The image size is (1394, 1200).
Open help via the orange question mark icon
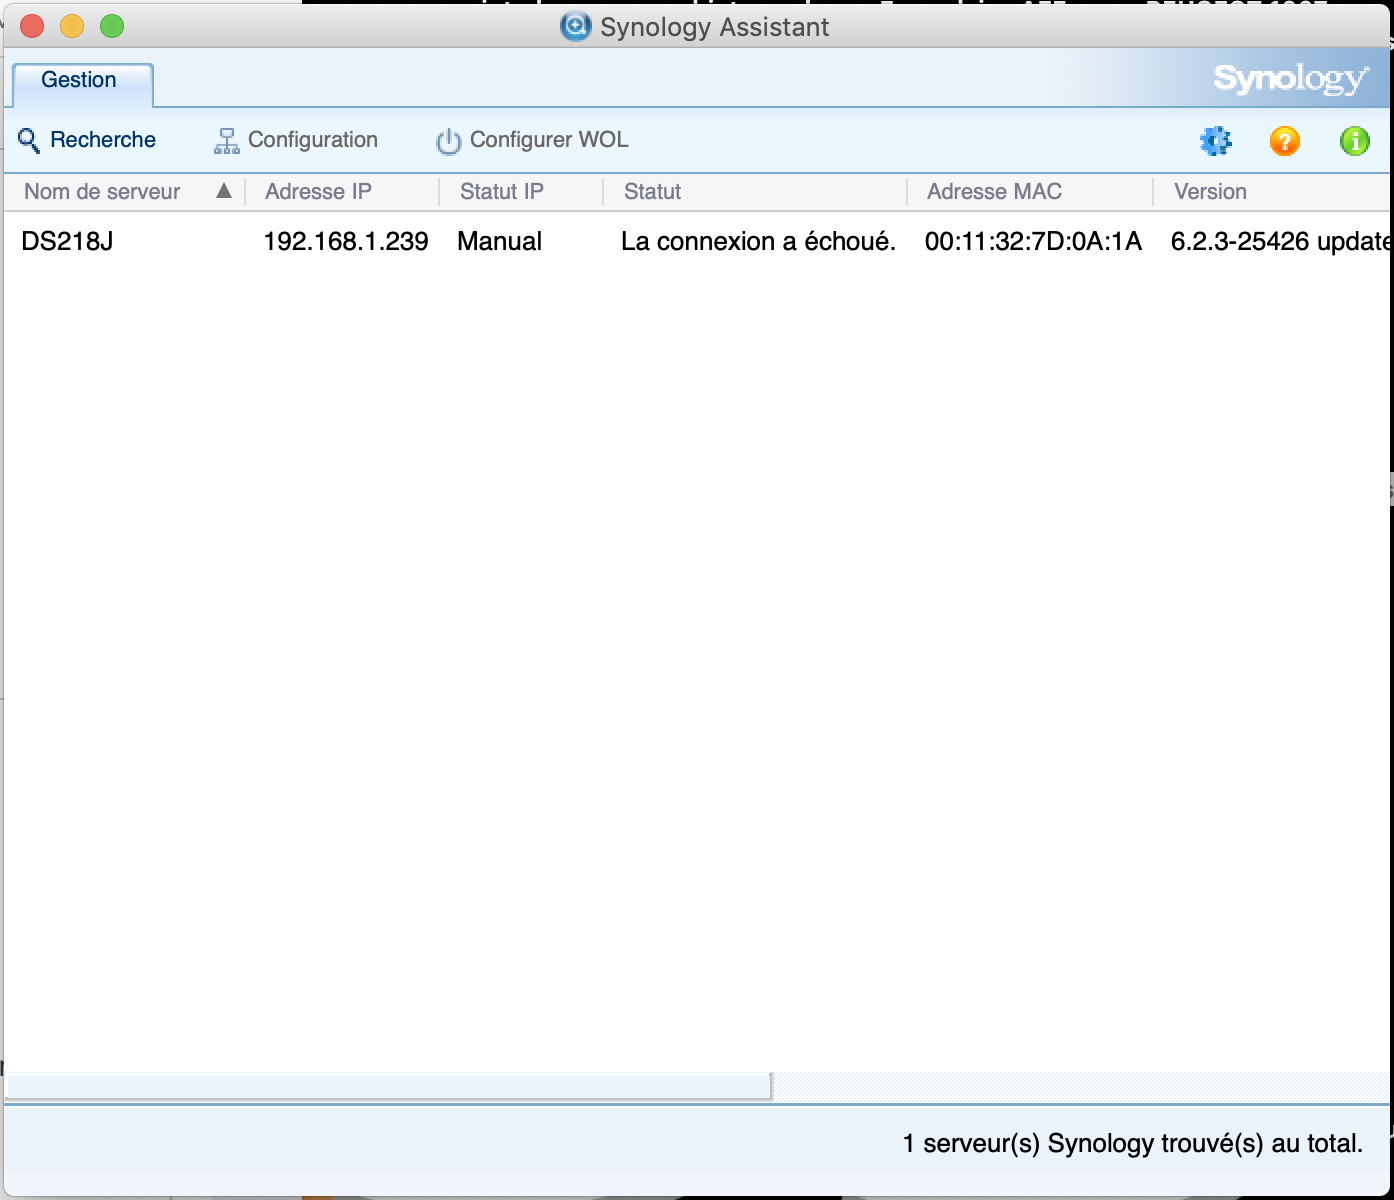pyautogui.click(x=1285, y=141)
